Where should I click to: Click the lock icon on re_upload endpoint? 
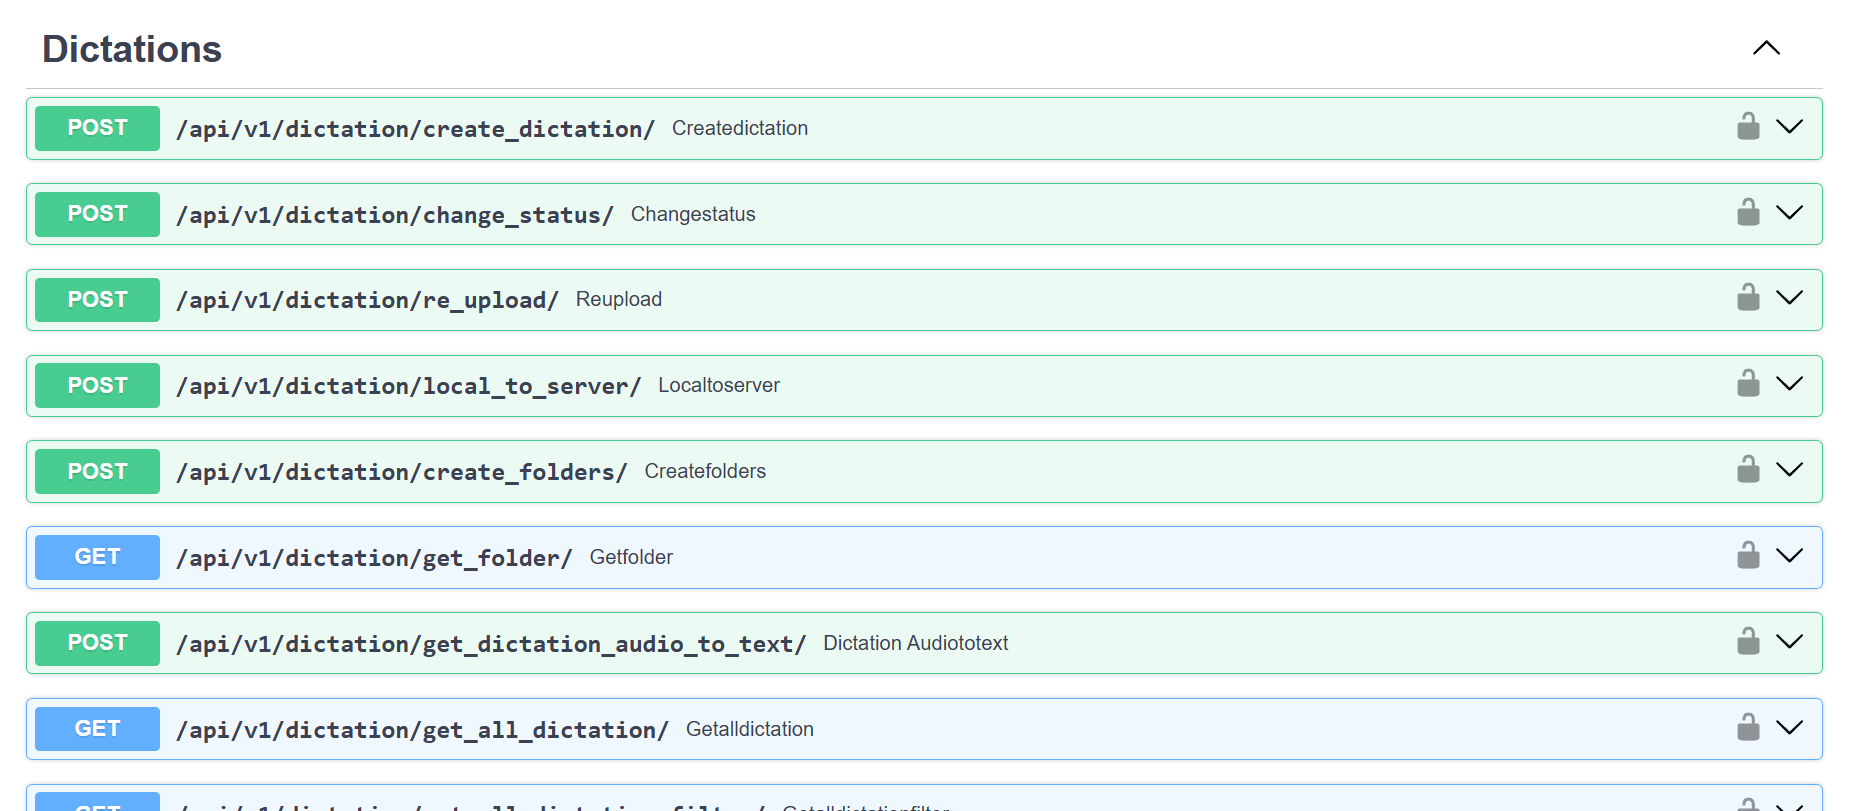1748,298
